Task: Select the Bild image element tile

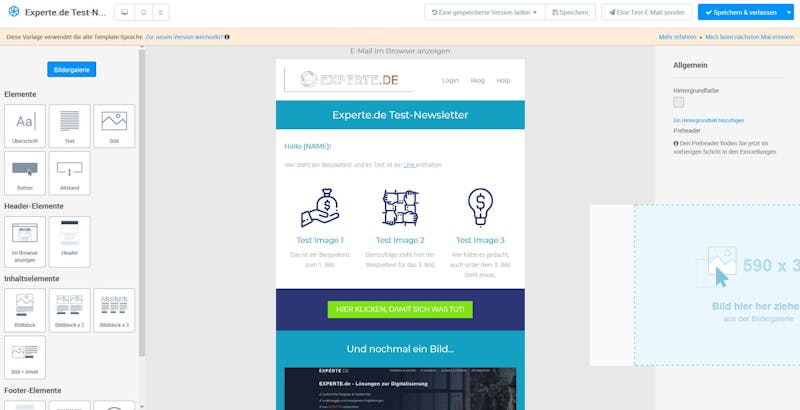Action: point(114,126)
